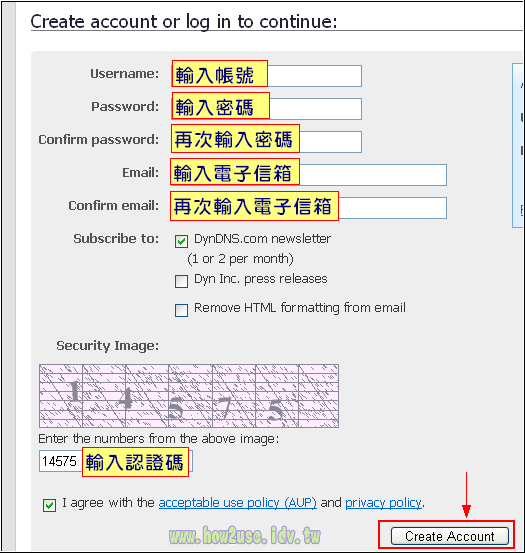Check the Dyn Inc. press releases box
The image size is (525, 553).
(x=182, y=281)
